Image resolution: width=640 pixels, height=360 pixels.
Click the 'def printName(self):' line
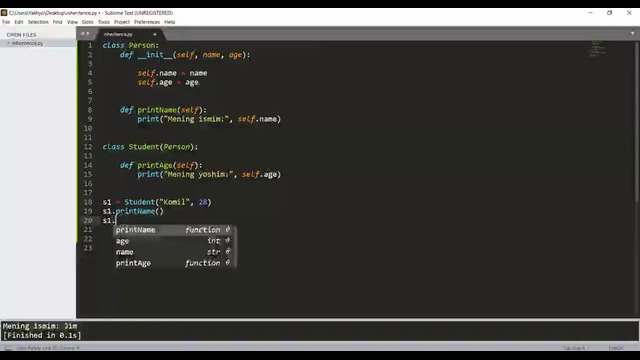[x=163, y=110]
